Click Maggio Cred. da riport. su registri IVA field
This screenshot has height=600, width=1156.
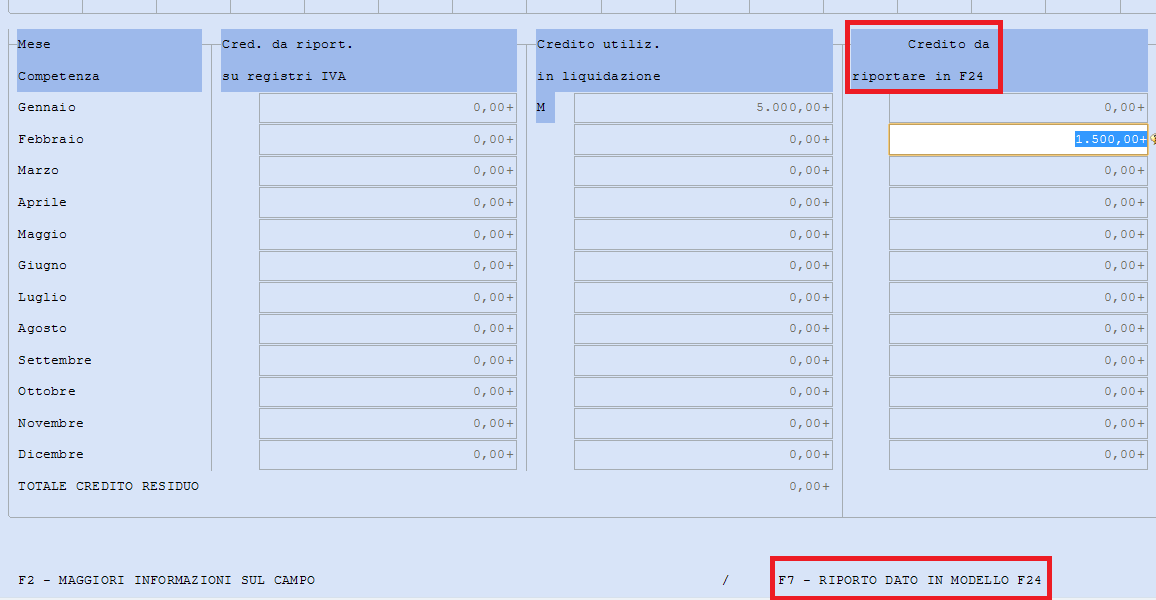(x=388, y=234)
